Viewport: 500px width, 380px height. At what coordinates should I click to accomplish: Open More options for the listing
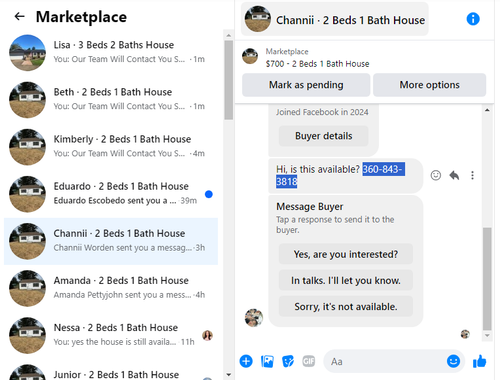pos(429,85)
